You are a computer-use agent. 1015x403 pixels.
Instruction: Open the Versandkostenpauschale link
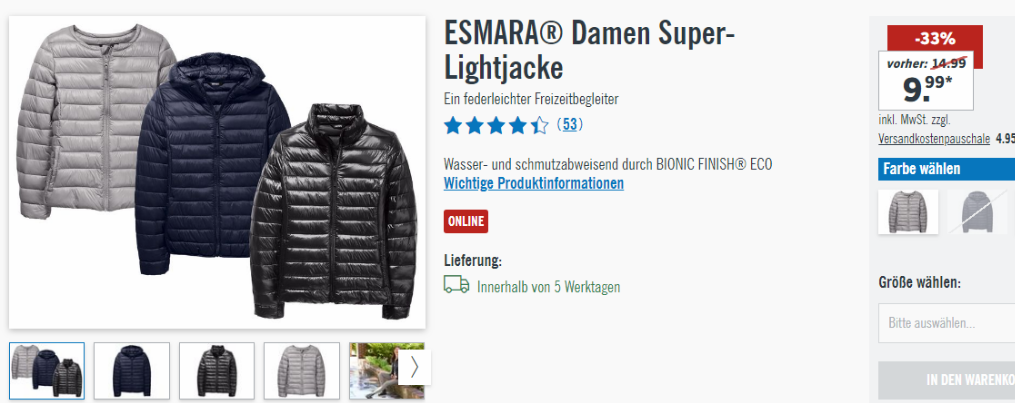coord(933,138)
